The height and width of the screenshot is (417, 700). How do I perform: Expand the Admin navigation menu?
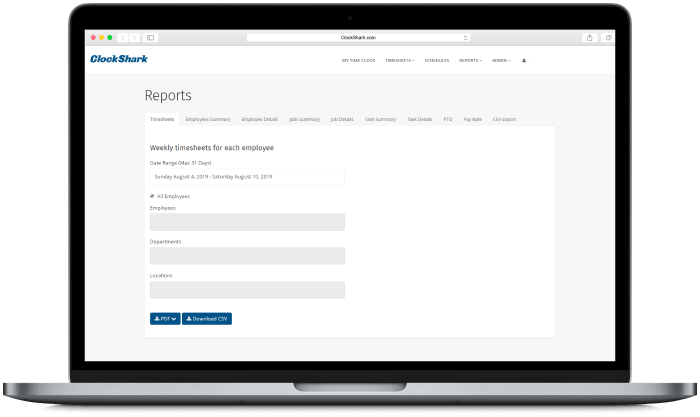point(501,60)
